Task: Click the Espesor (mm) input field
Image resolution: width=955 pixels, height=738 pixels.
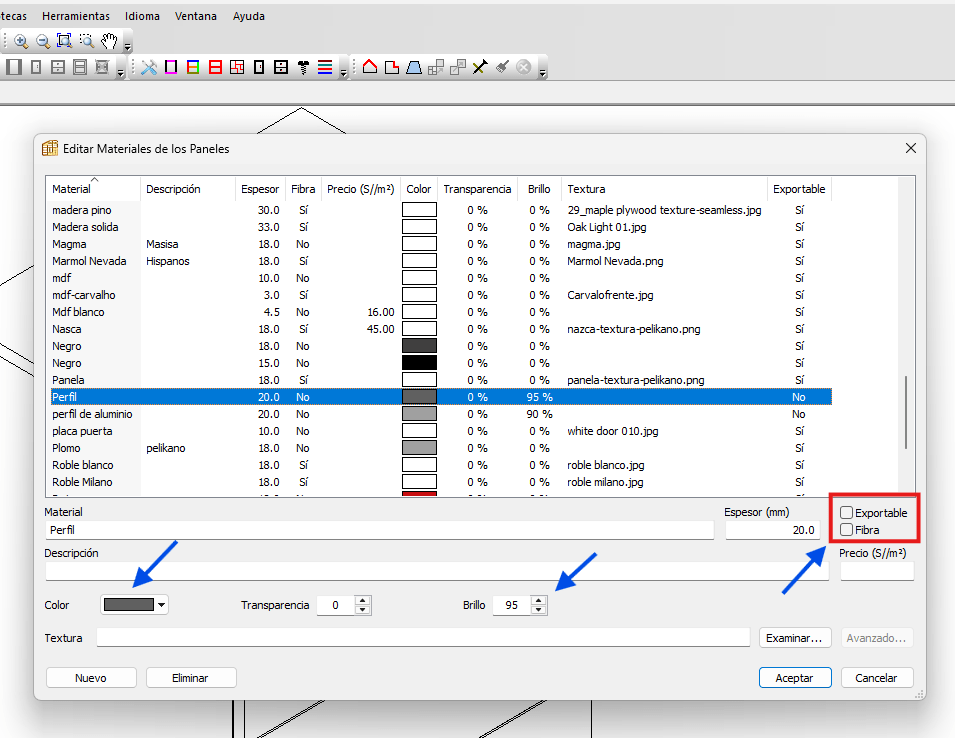Action: [x=771, y=530]
